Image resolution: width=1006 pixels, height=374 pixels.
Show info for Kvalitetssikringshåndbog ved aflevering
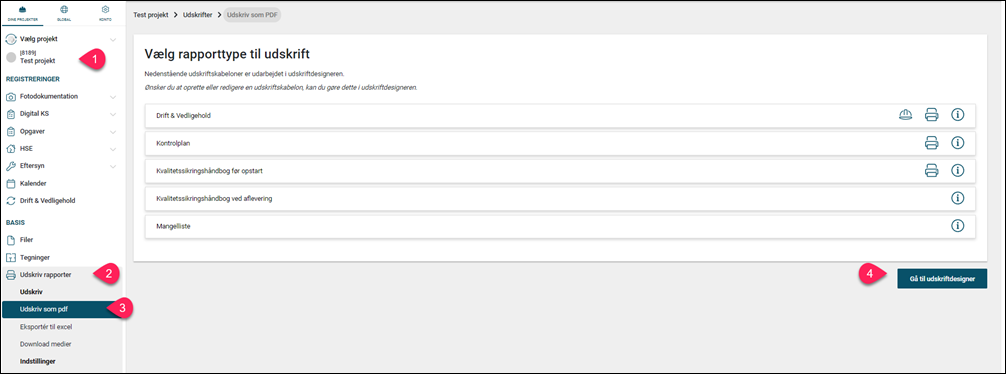point(958,198)
